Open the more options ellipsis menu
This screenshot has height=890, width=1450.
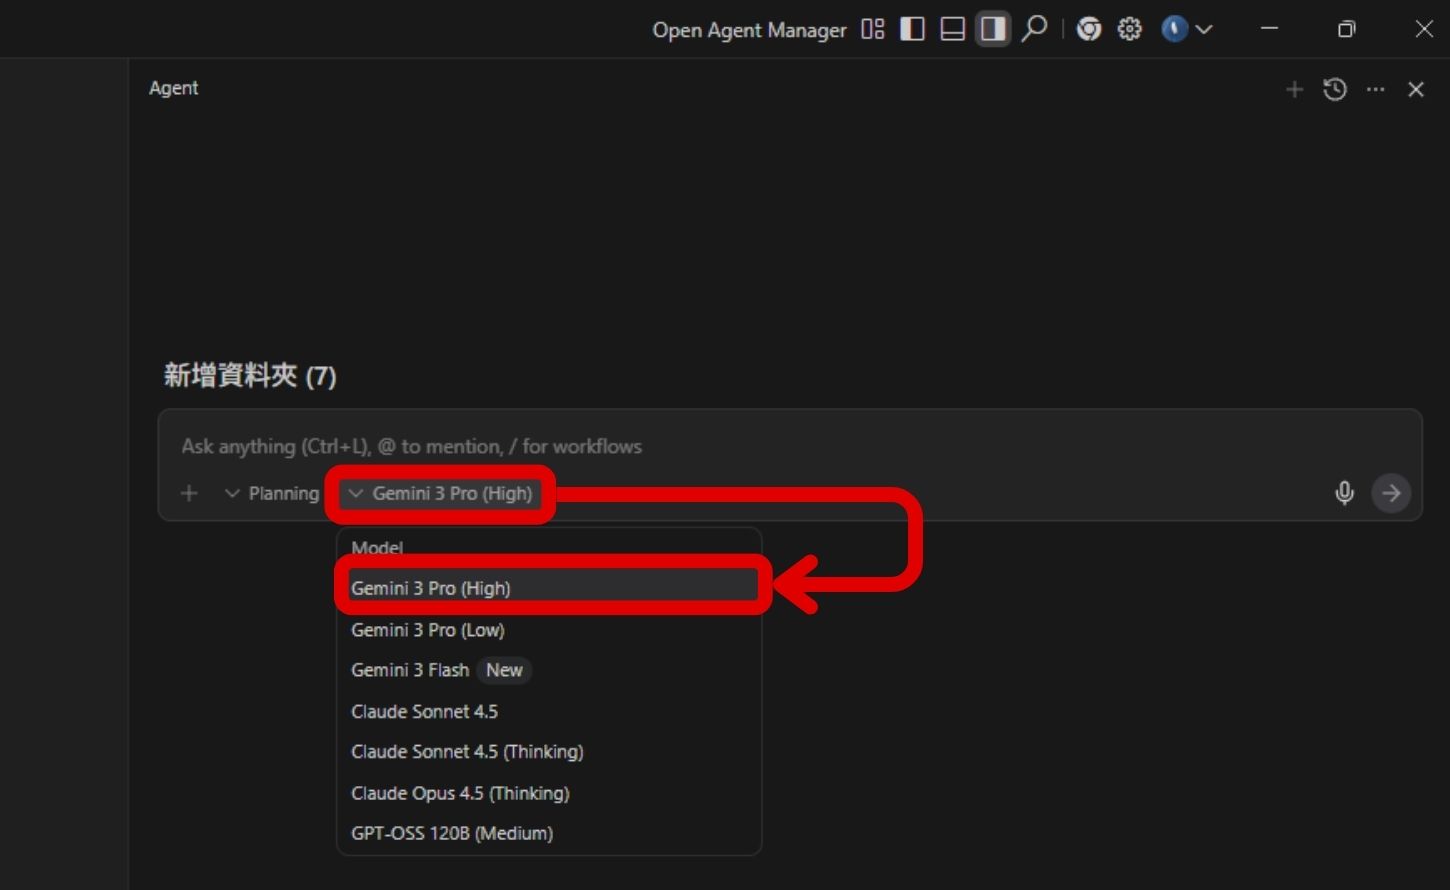1375,89
